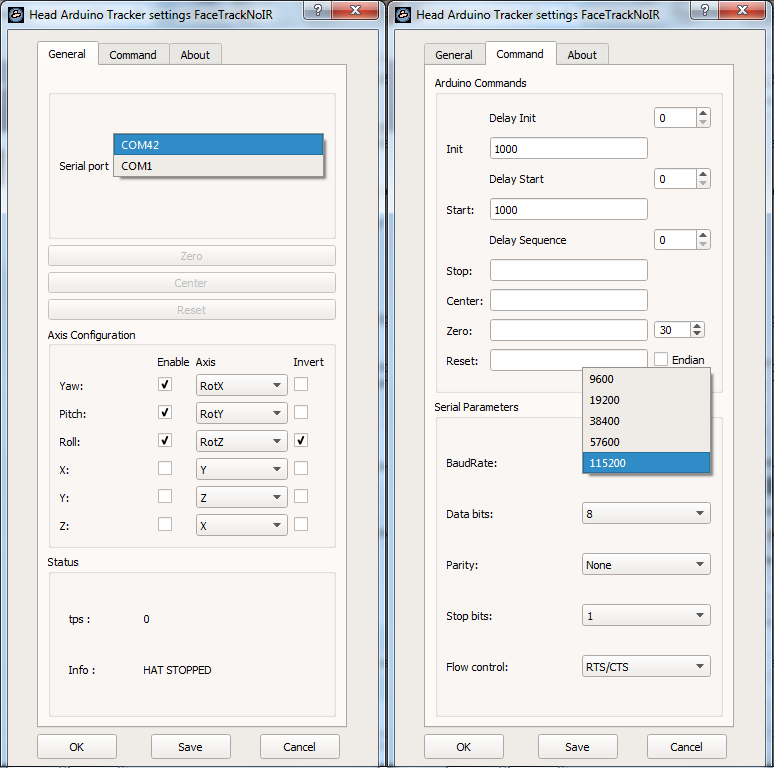Uncheck the Invert checkbox for Roll
The image size is (774, 768).
coord(301,440)
